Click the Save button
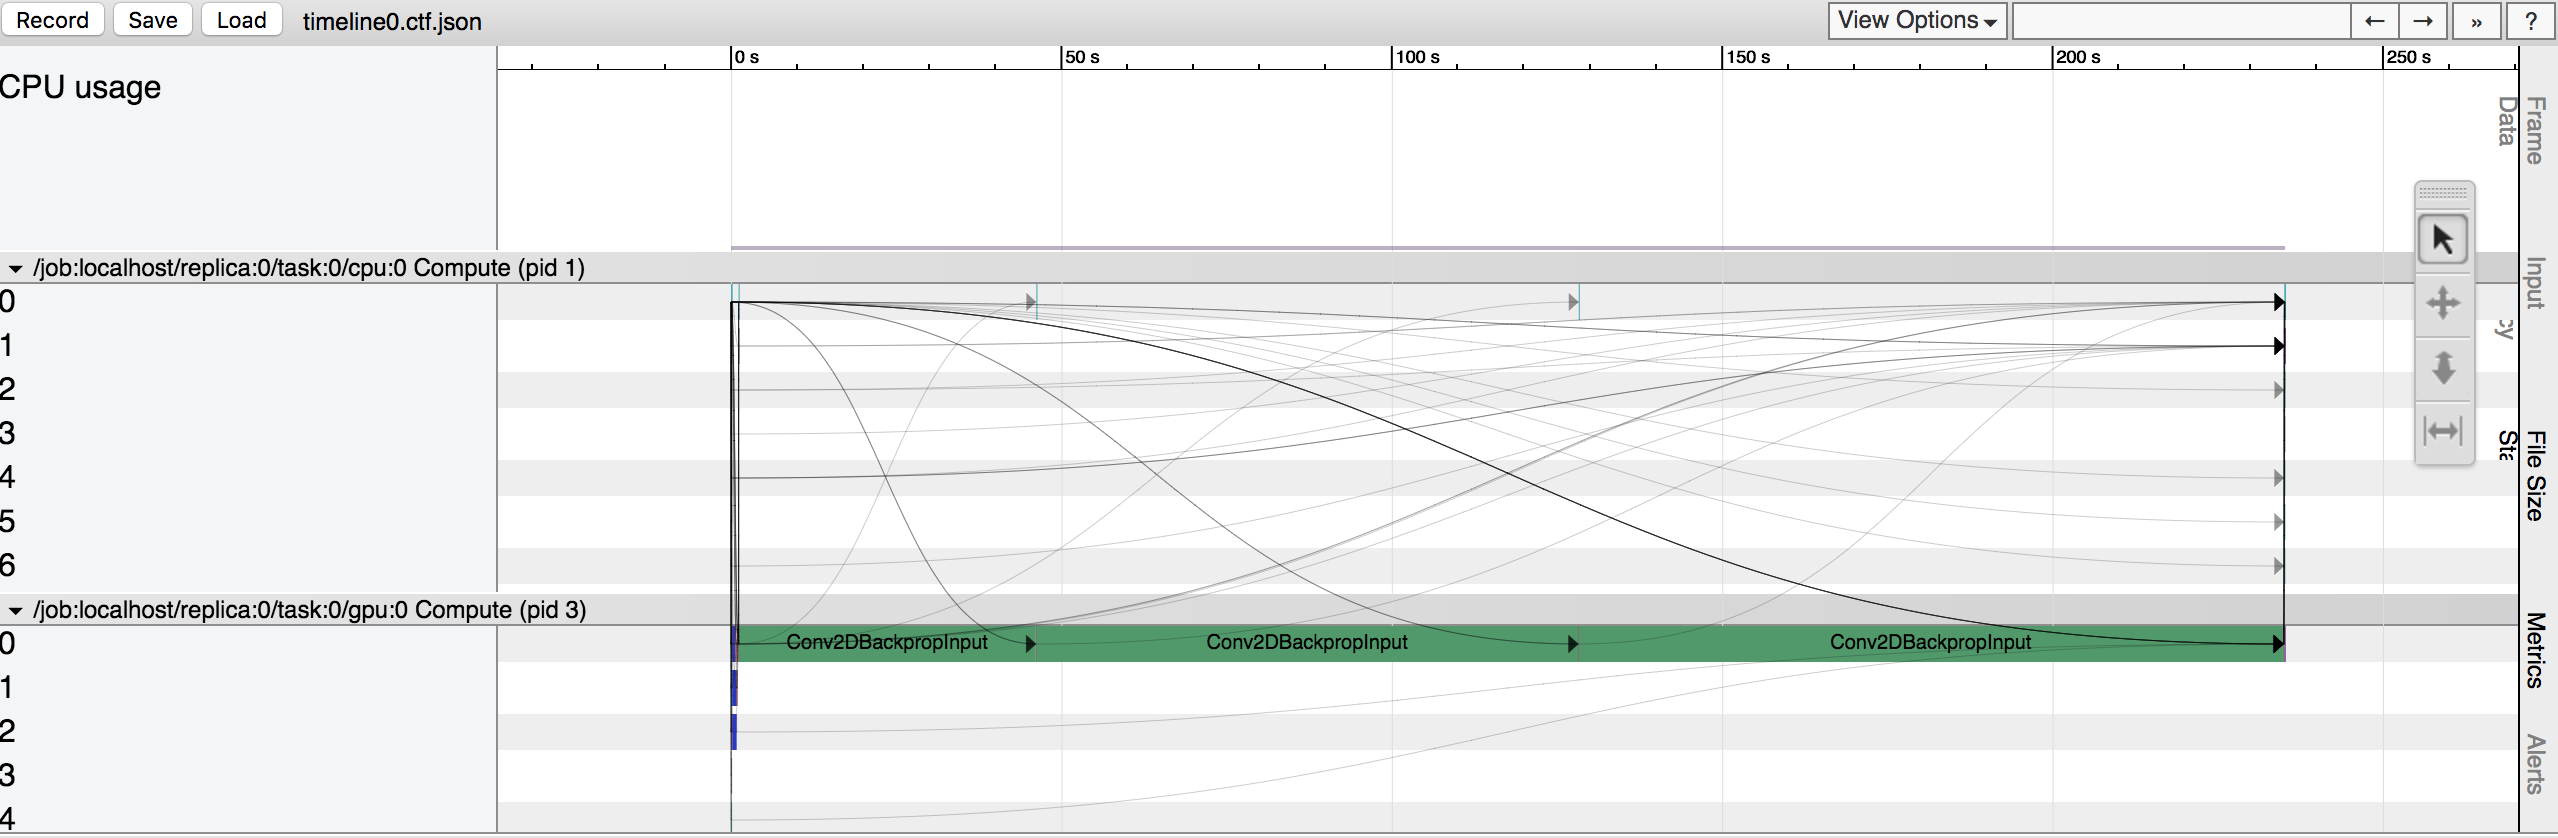The width and height of the screenshot is (2558, 838). click(152, 20)
